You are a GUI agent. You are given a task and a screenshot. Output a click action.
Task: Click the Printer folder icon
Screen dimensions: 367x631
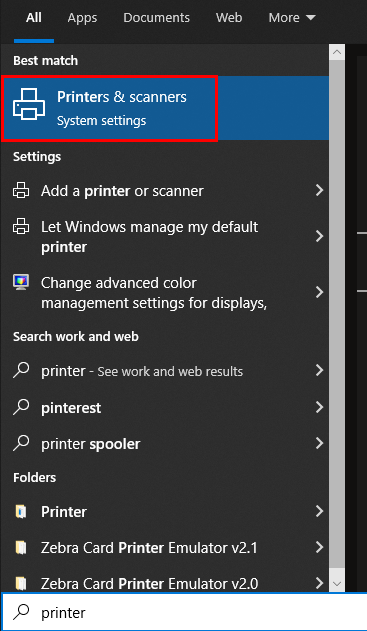click(21, 511)
